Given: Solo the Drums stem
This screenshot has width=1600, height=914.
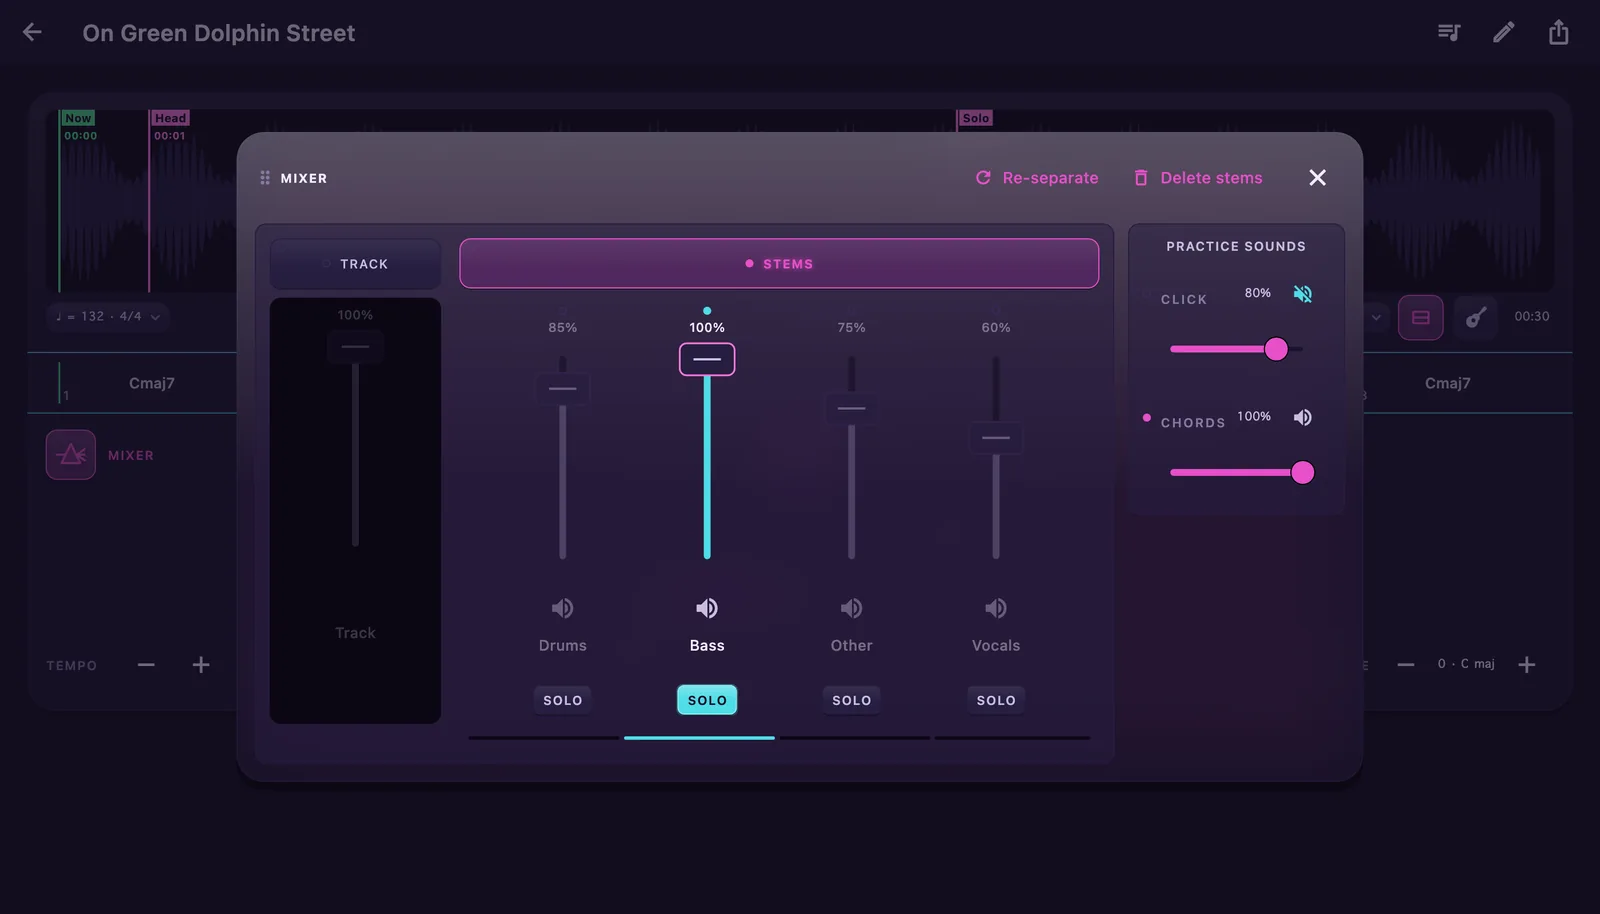Looking at the screenshot, I should (x=562, y=700).
